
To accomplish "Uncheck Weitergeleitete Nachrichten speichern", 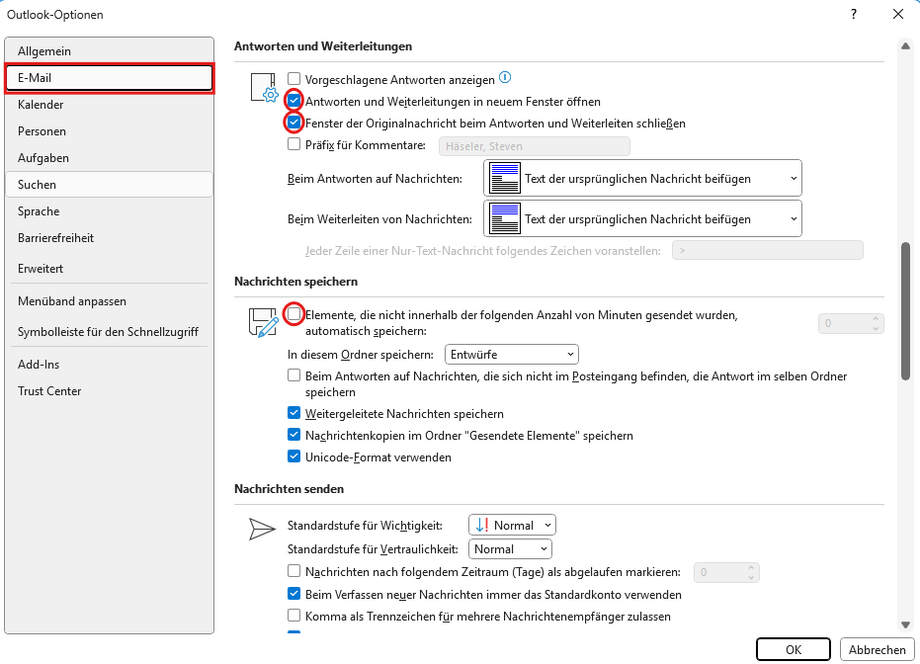I will (294, 413).
